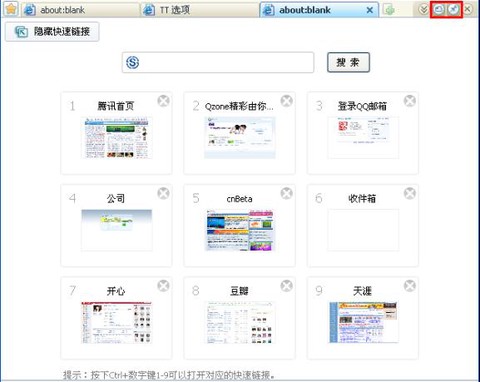Open the Qzone quick link thumbnail
Image resolution: width=480 pixels, height=382 pixels.
click(240, 137)
